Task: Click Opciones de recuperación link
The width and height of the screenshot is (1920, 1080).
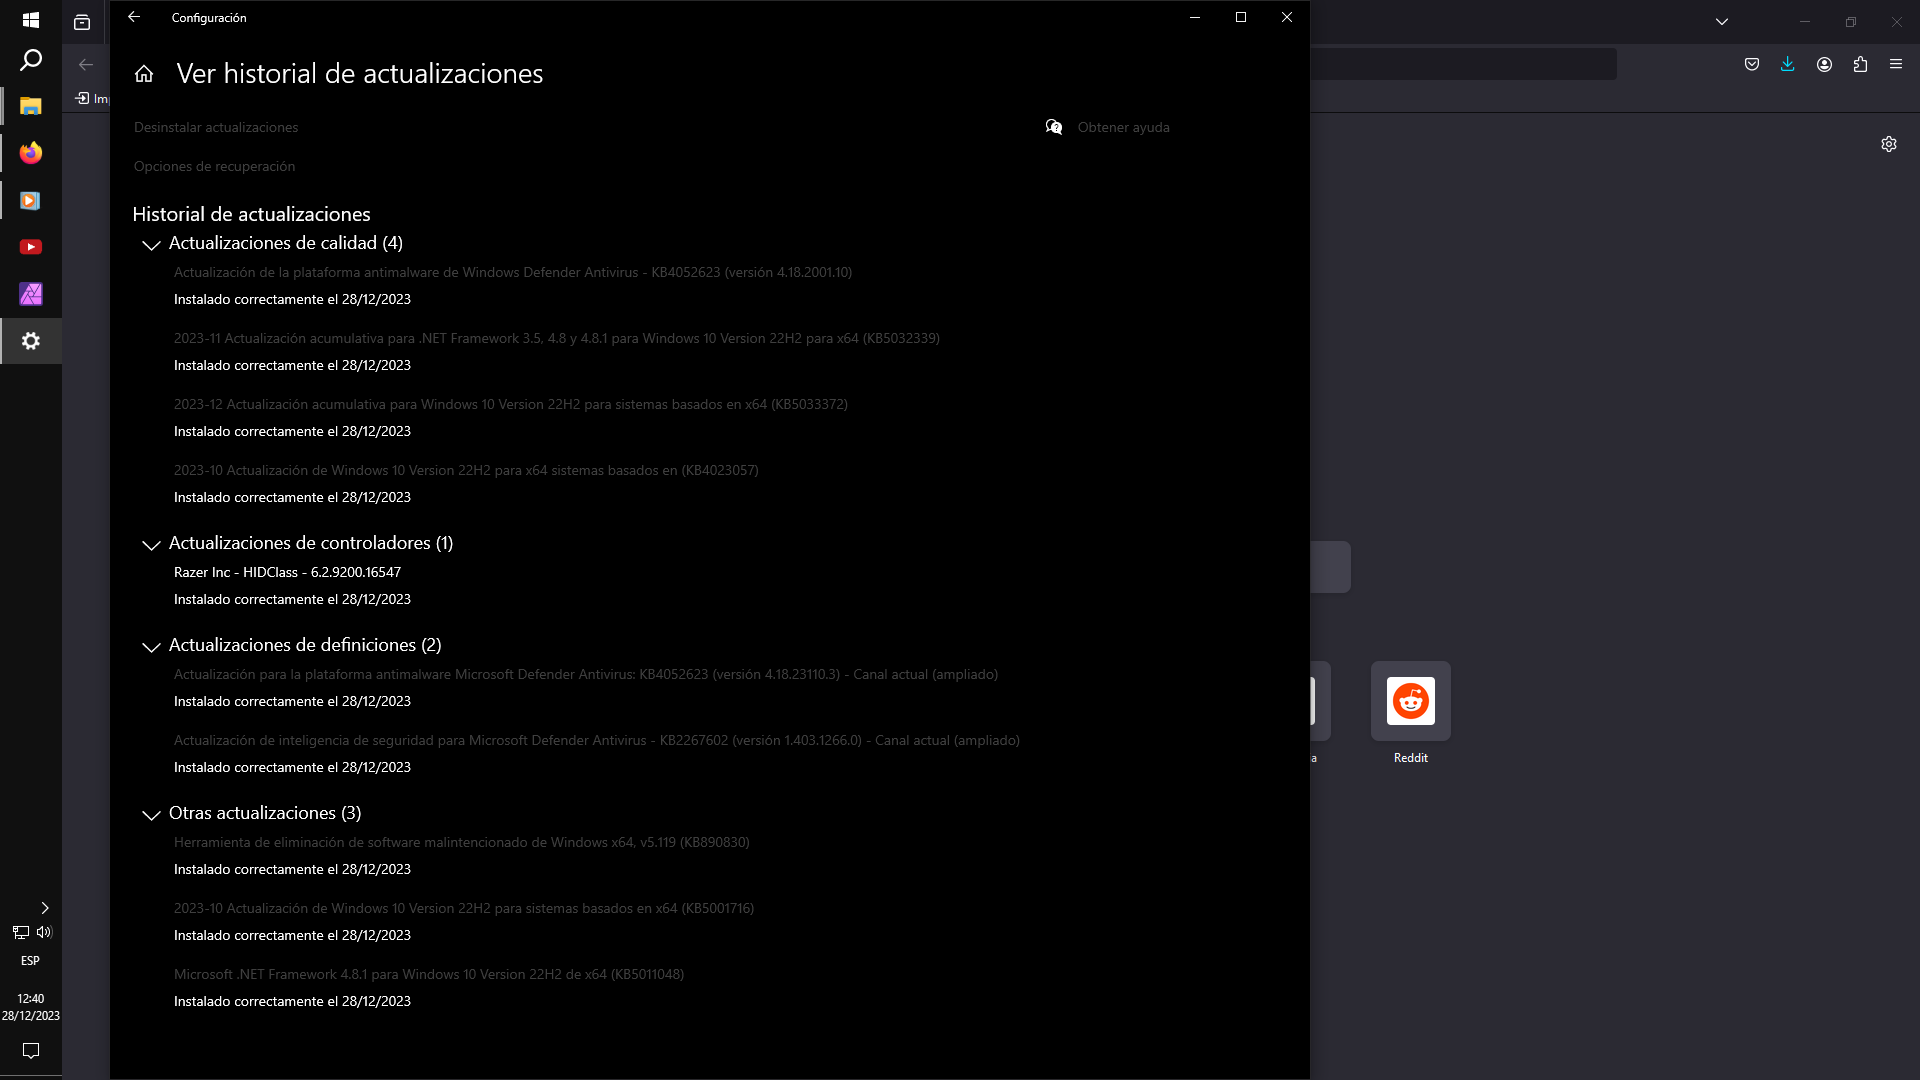Action: (214, 166)
